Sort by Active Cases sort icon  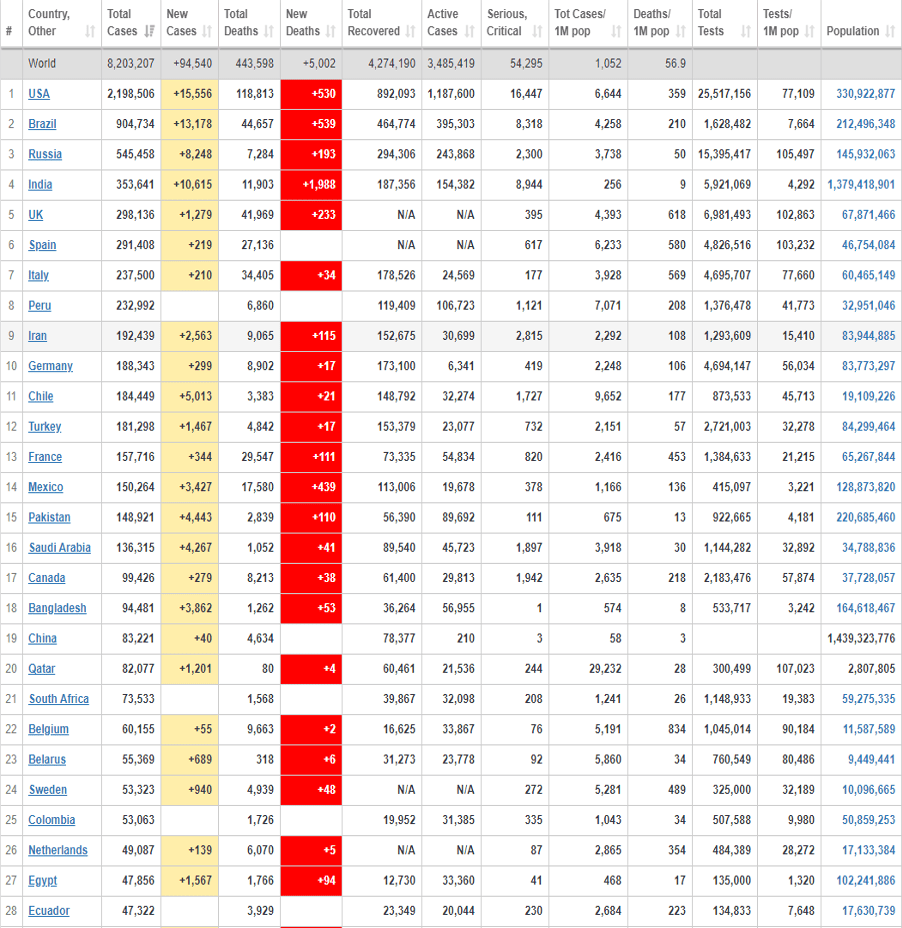click(470, 31)
